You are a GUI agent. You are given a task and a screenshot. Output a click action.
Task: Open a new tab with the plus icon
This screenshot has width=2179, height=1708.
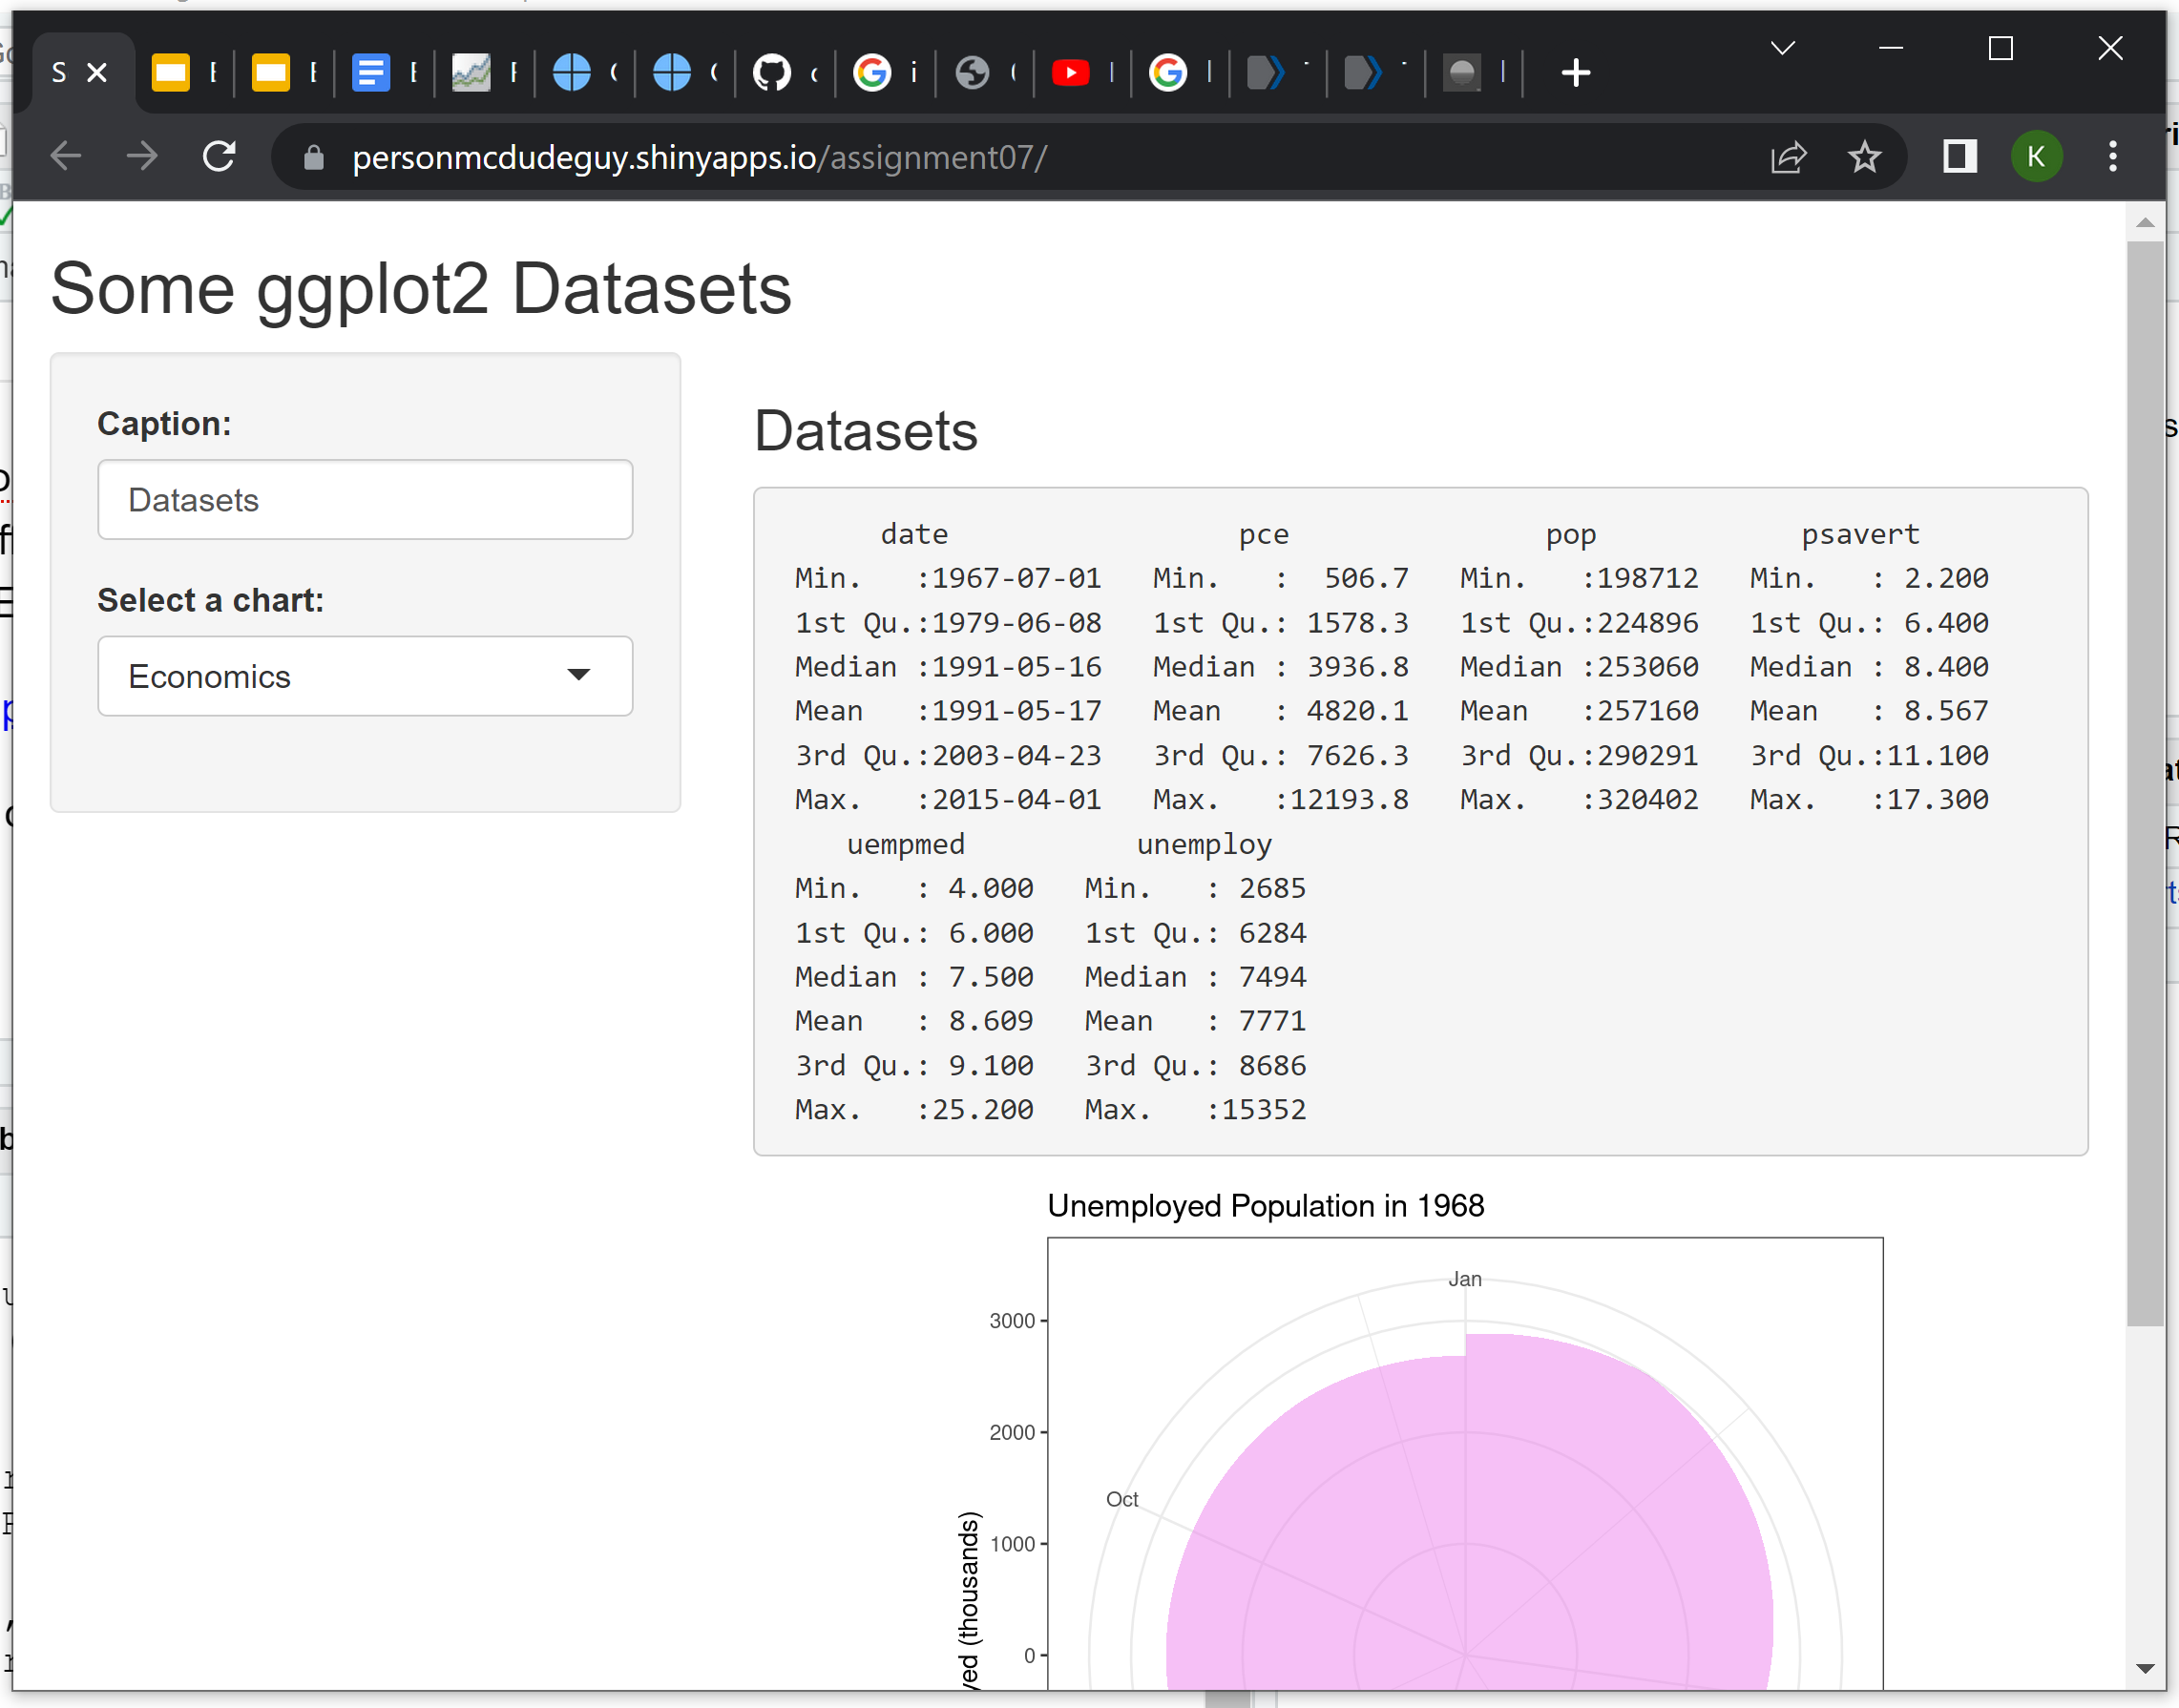click(1576, 72)
